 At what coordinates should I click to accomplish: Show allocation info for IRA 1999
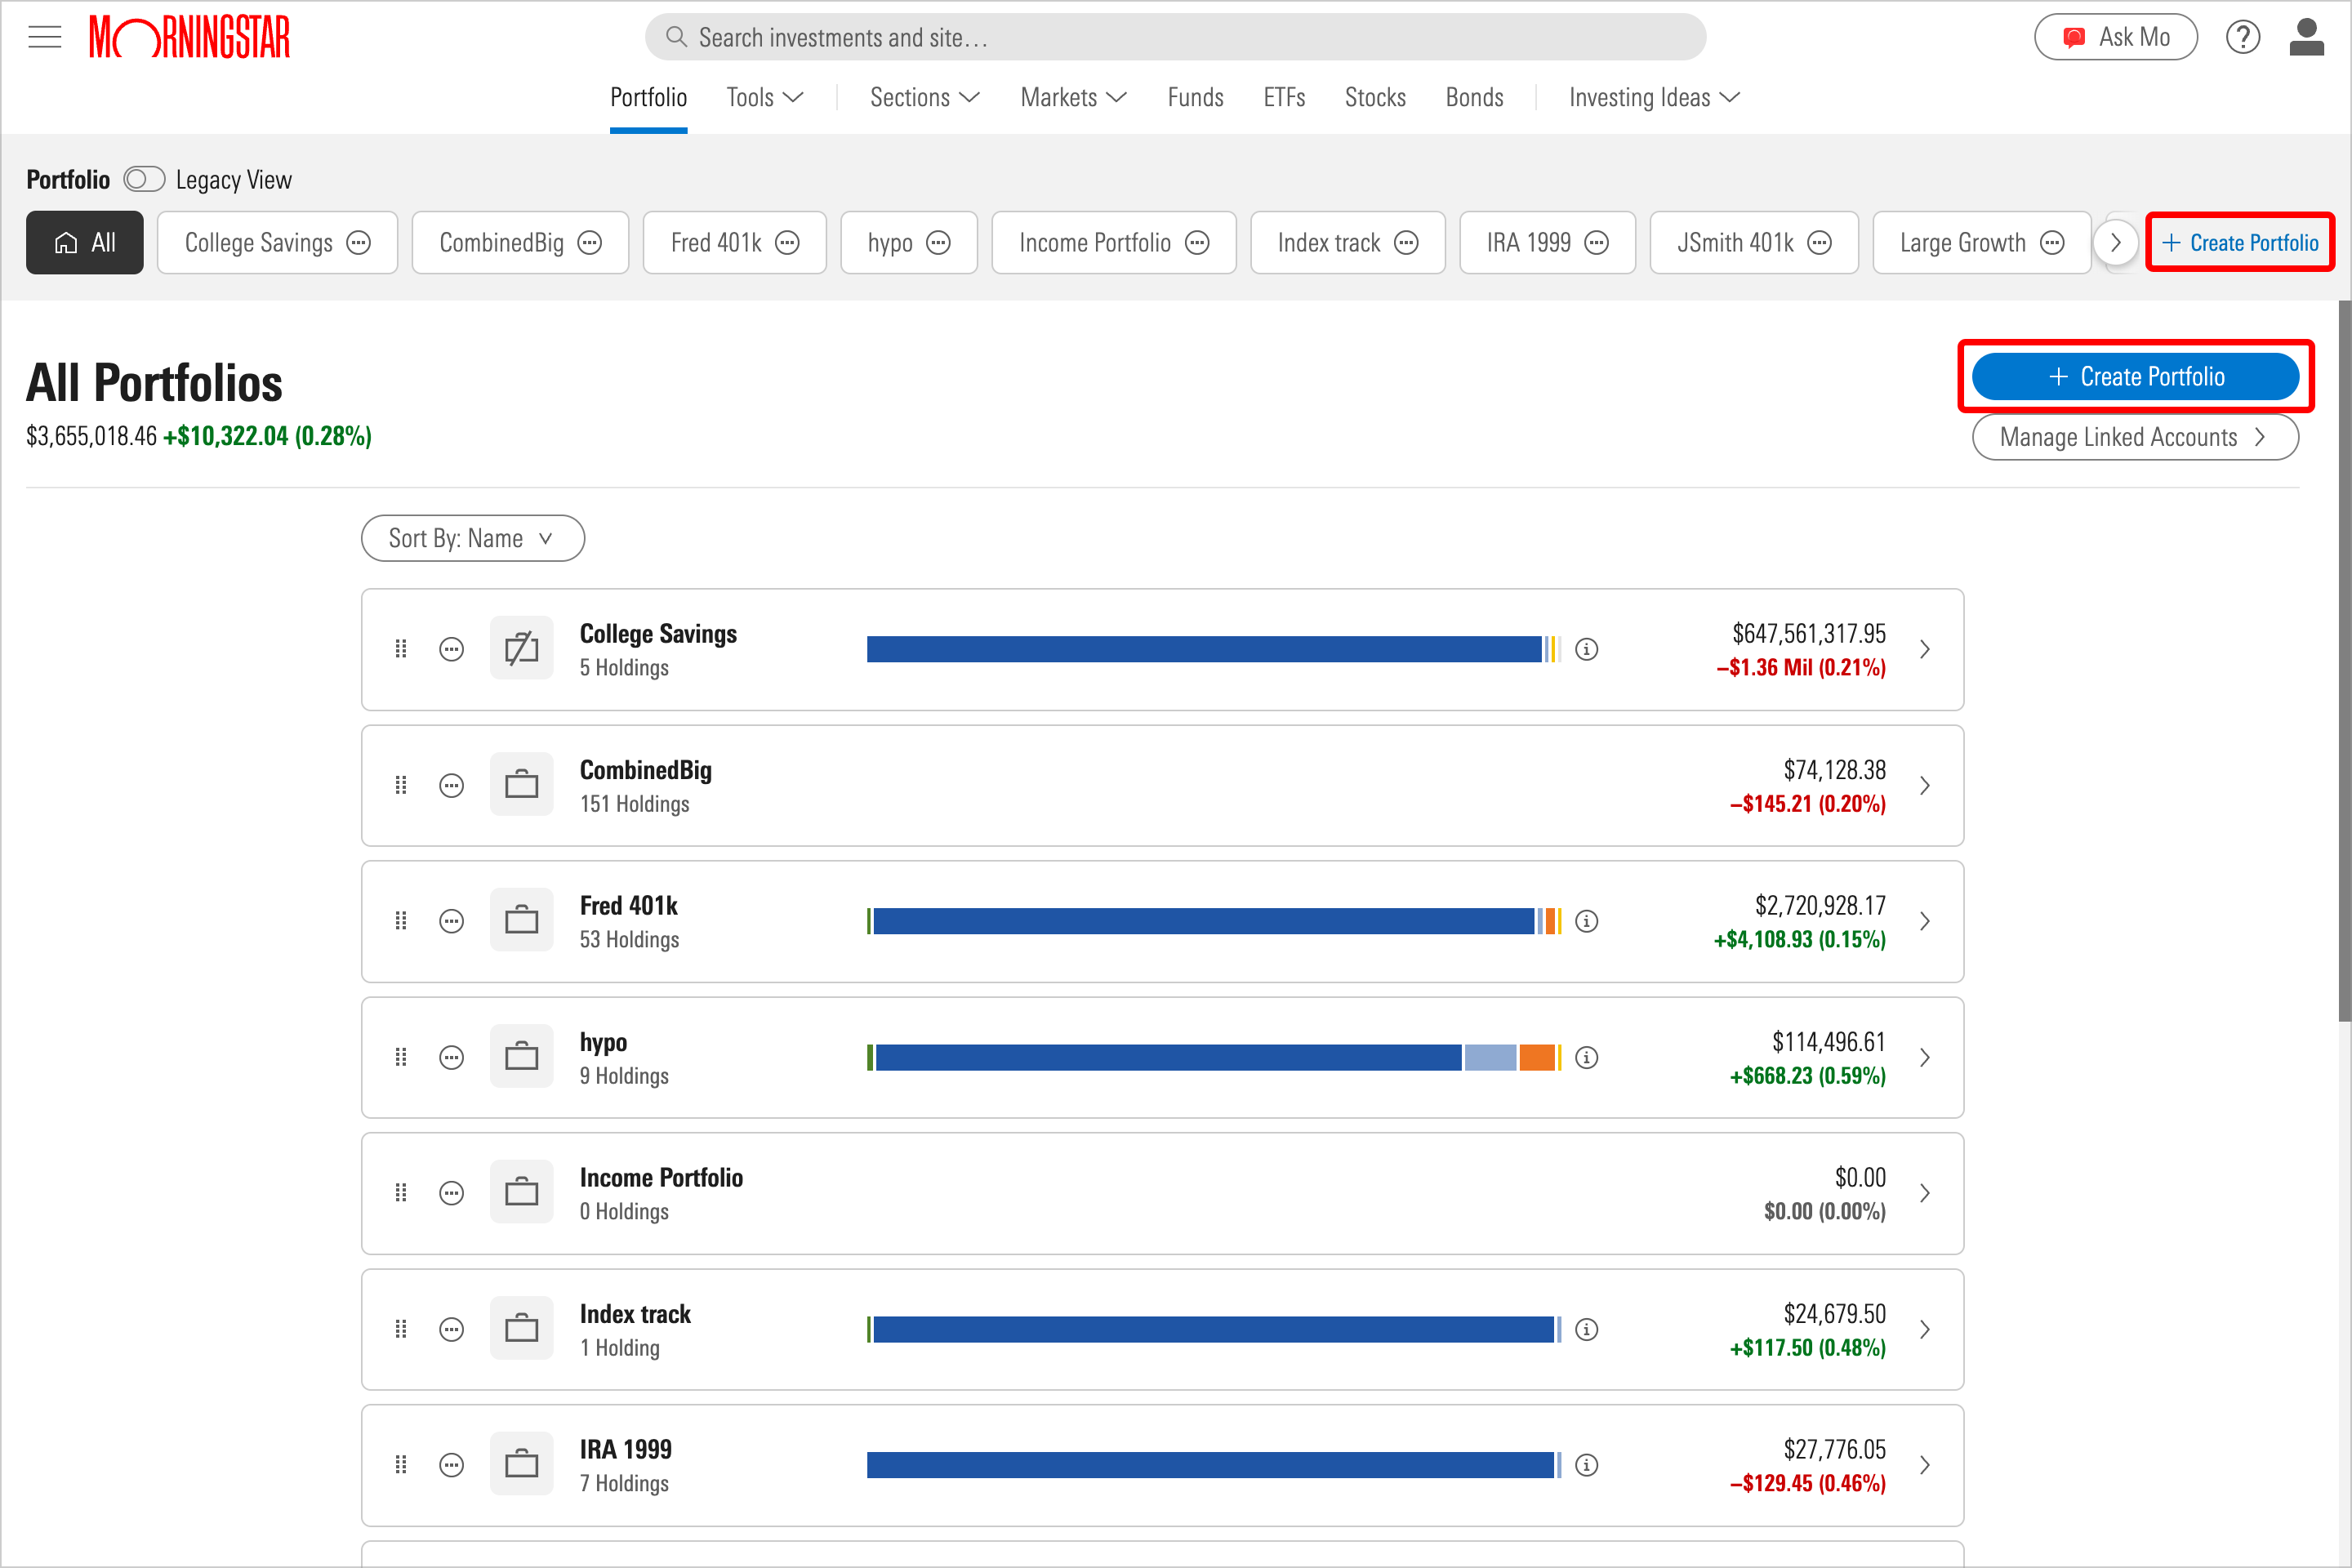pos(1587,1466)
